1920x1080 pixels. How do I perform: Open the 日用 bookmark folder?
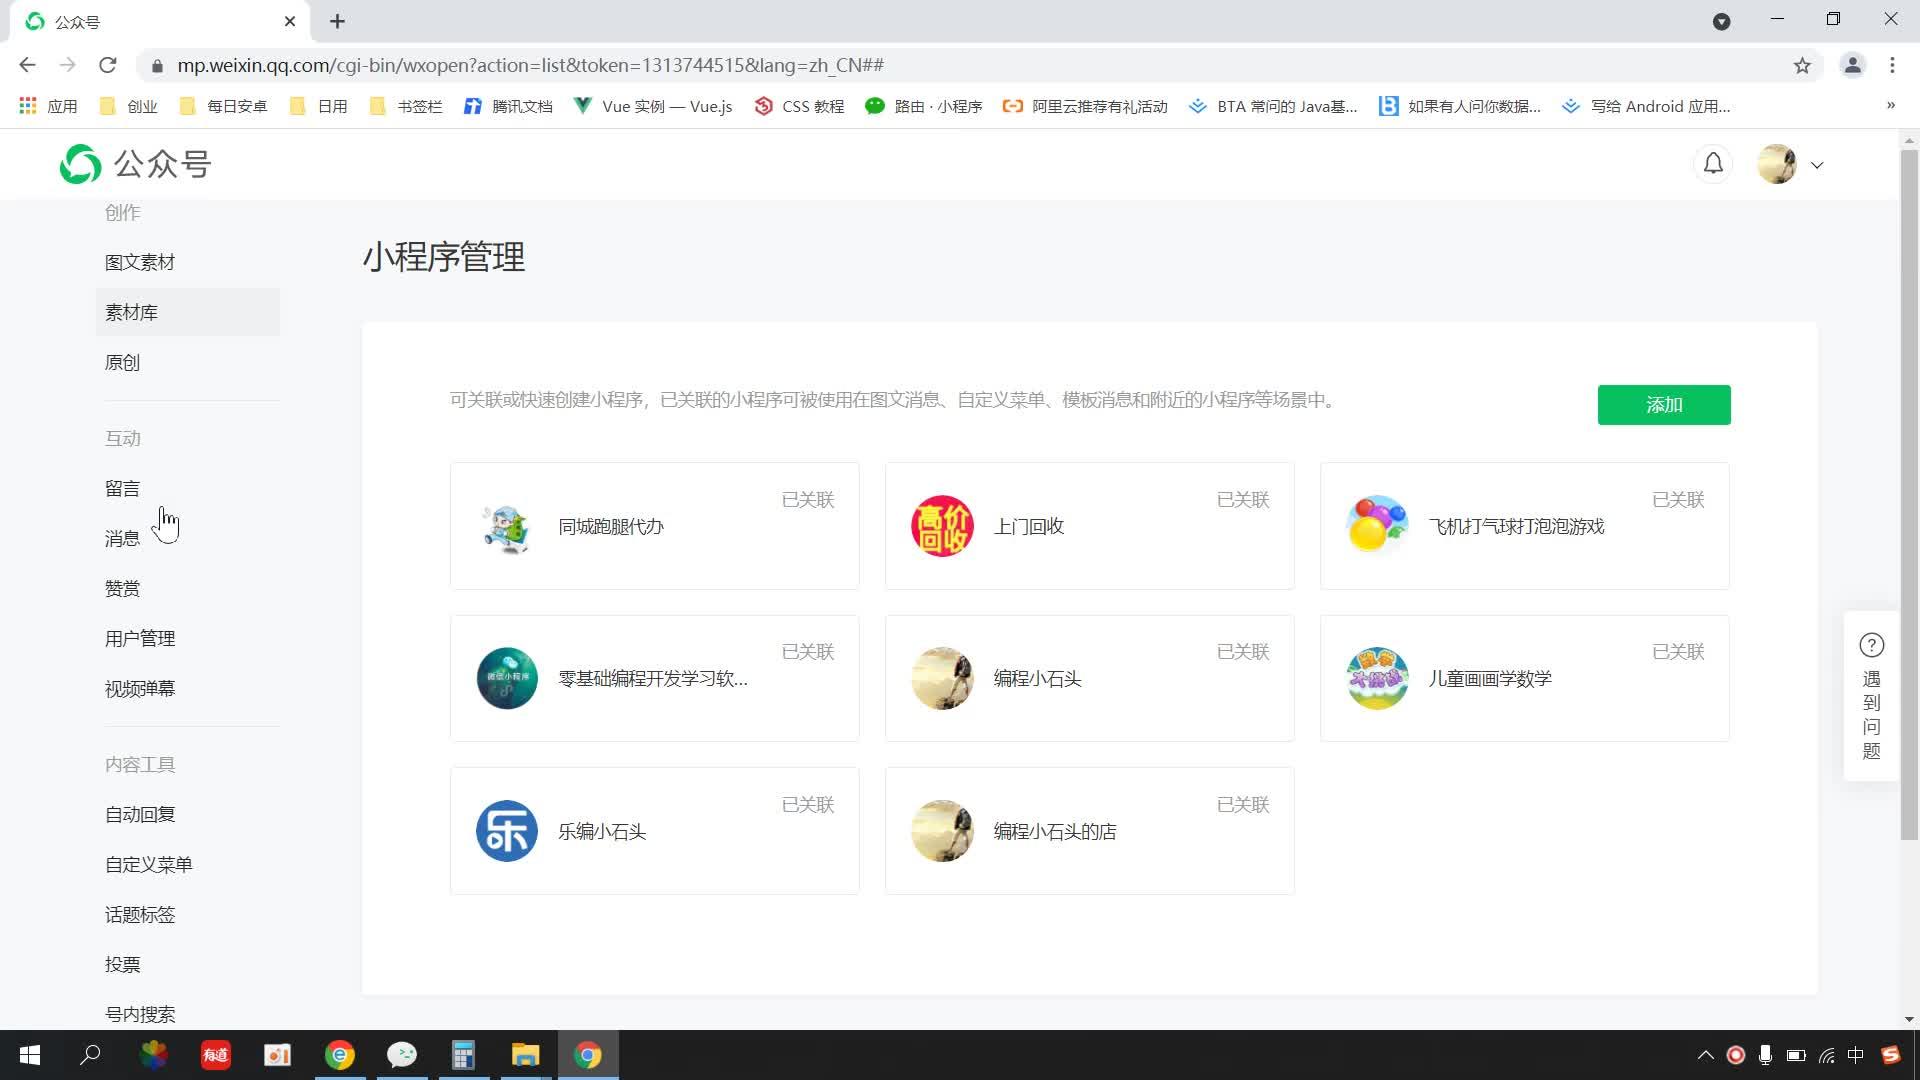pyautogui.click(x=318, y=106)
